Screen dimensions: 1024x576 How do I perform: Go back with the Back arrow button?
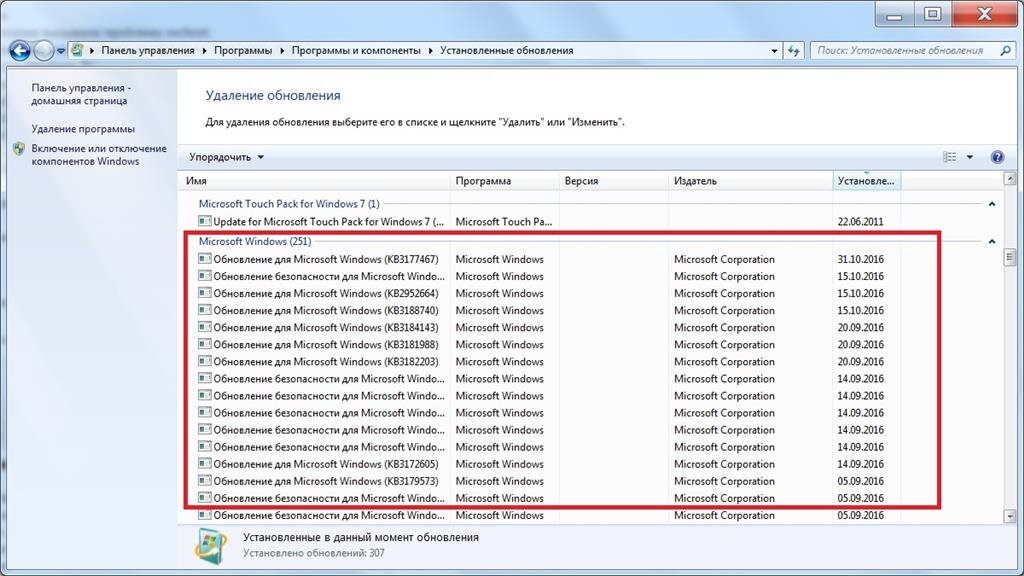point(20,50)
